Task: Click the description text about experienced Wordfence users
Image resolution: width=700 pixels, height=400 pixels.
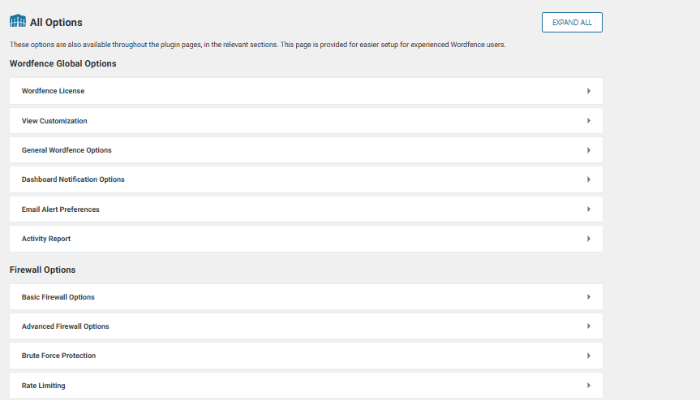Action: point(258,45)
